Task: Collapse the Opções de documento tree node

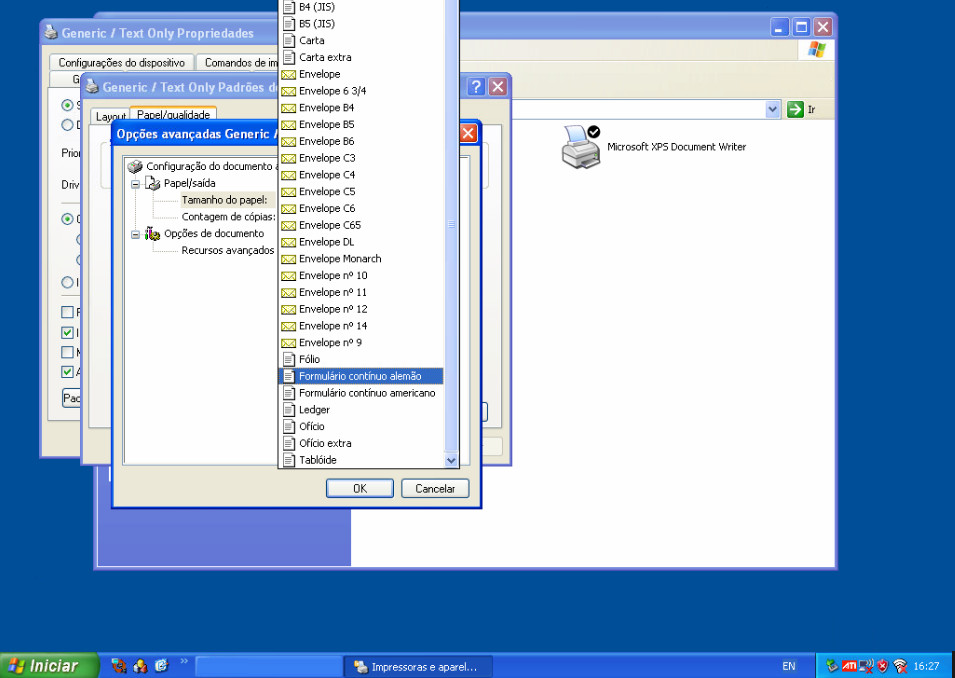Action: (135, 233)
